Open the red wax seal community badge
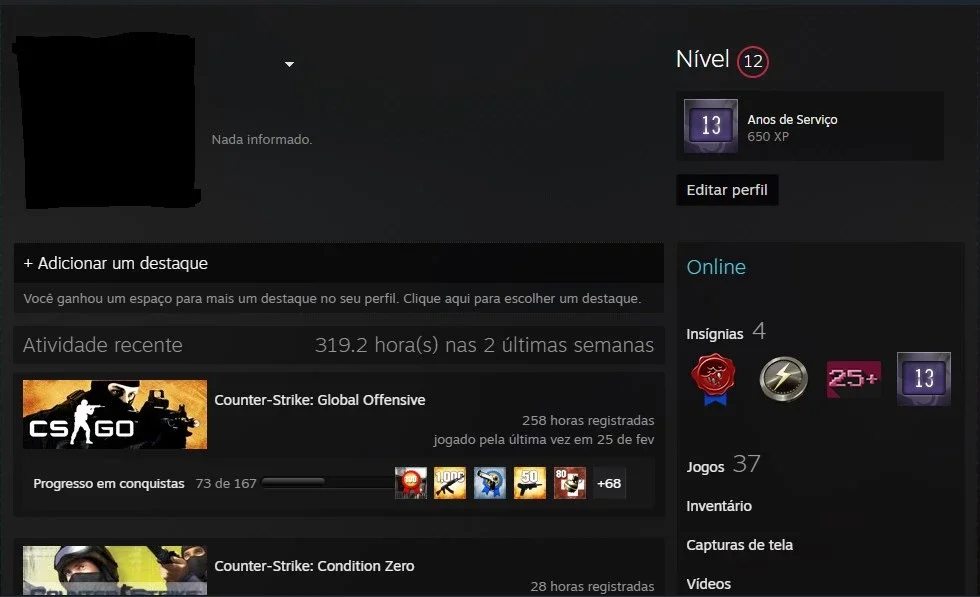The image size is (980, 597). [x=713, y=379]
